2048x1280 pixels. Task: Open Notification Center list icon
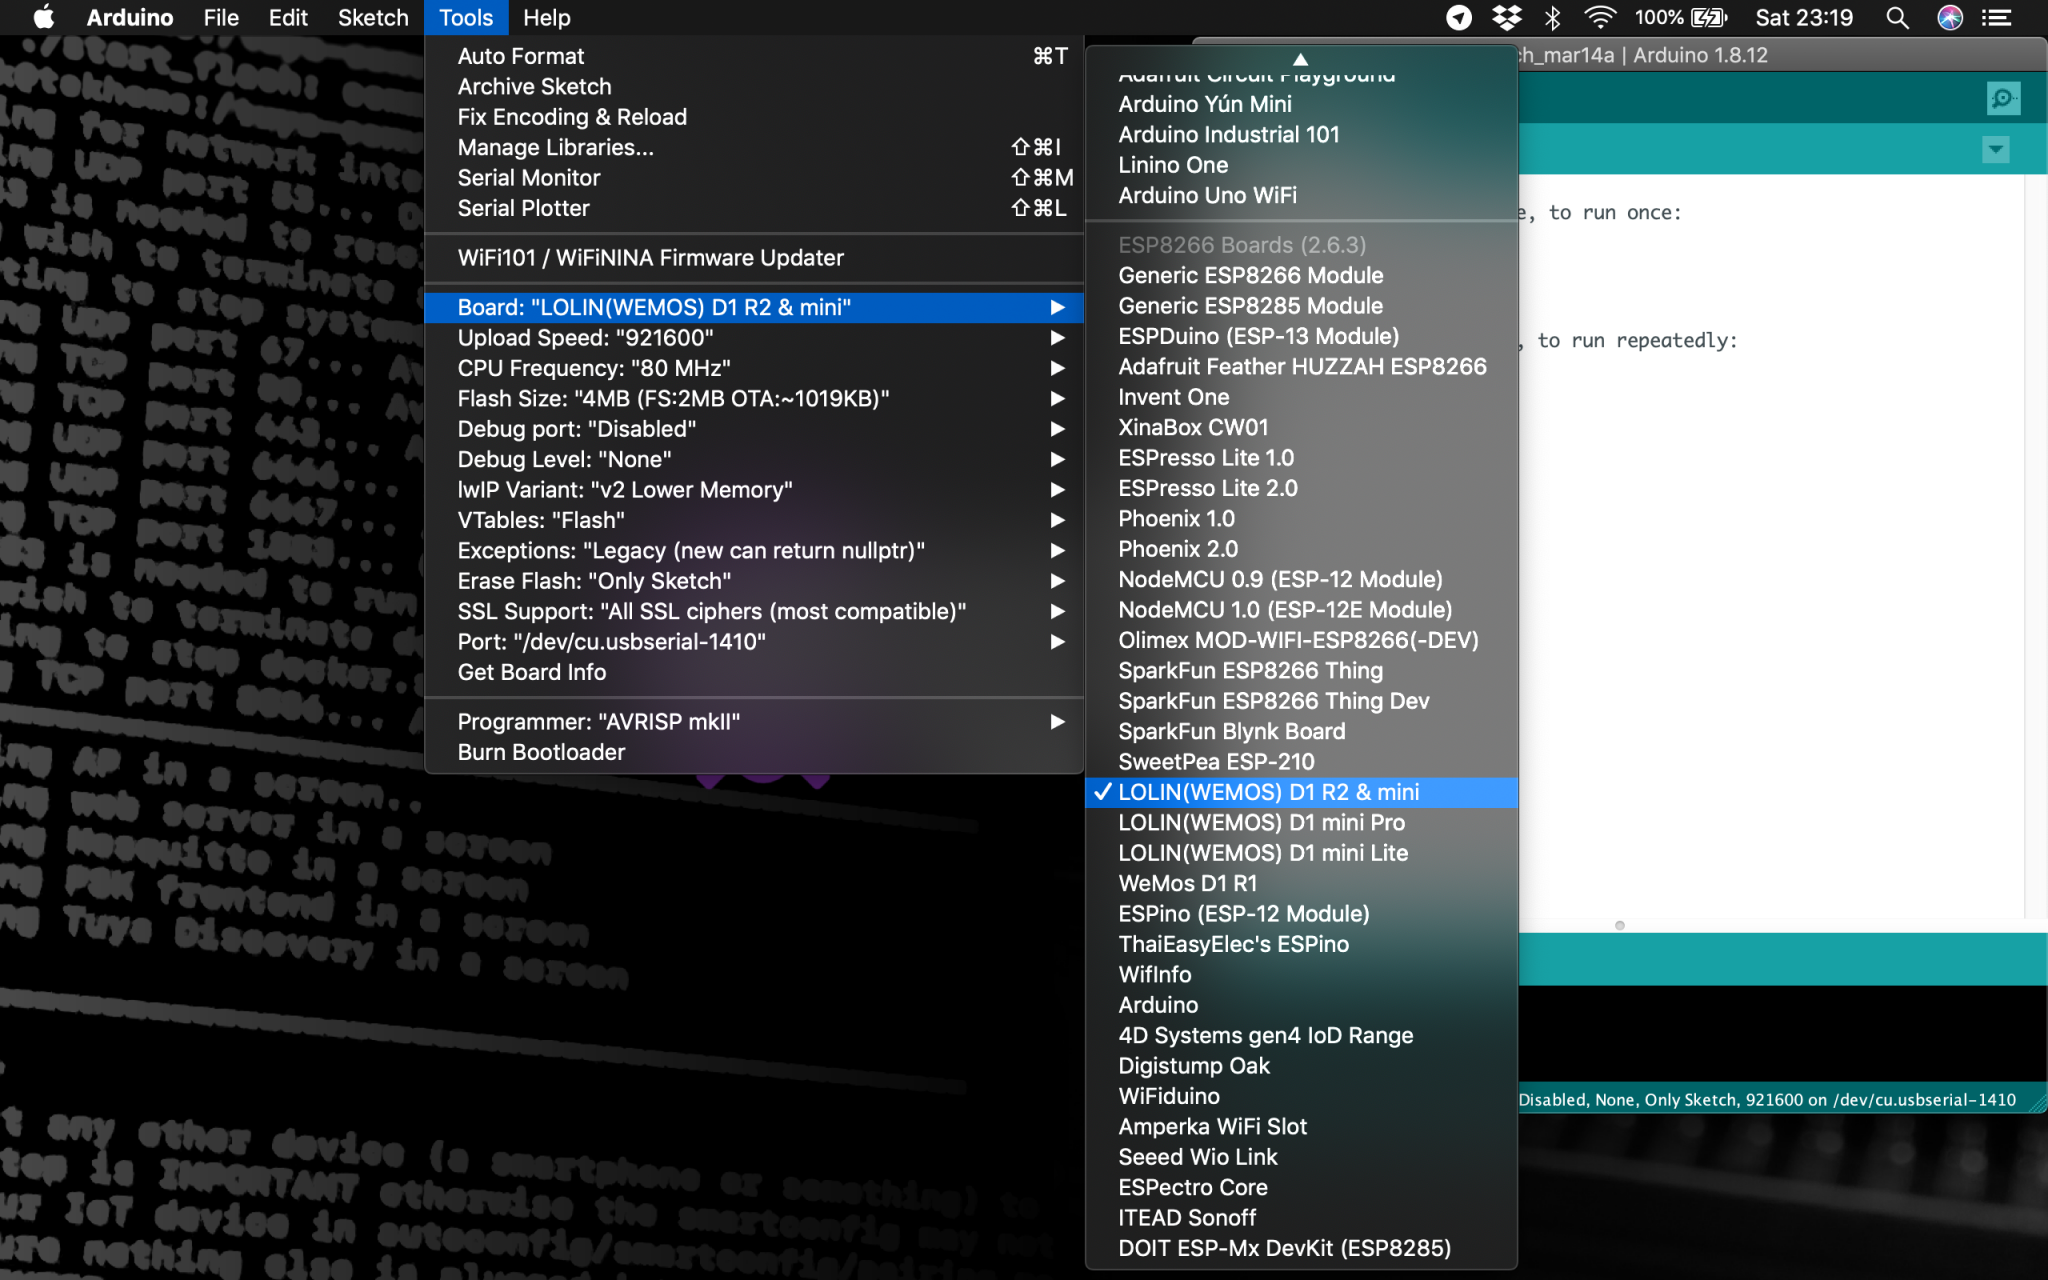[1997, 18]
